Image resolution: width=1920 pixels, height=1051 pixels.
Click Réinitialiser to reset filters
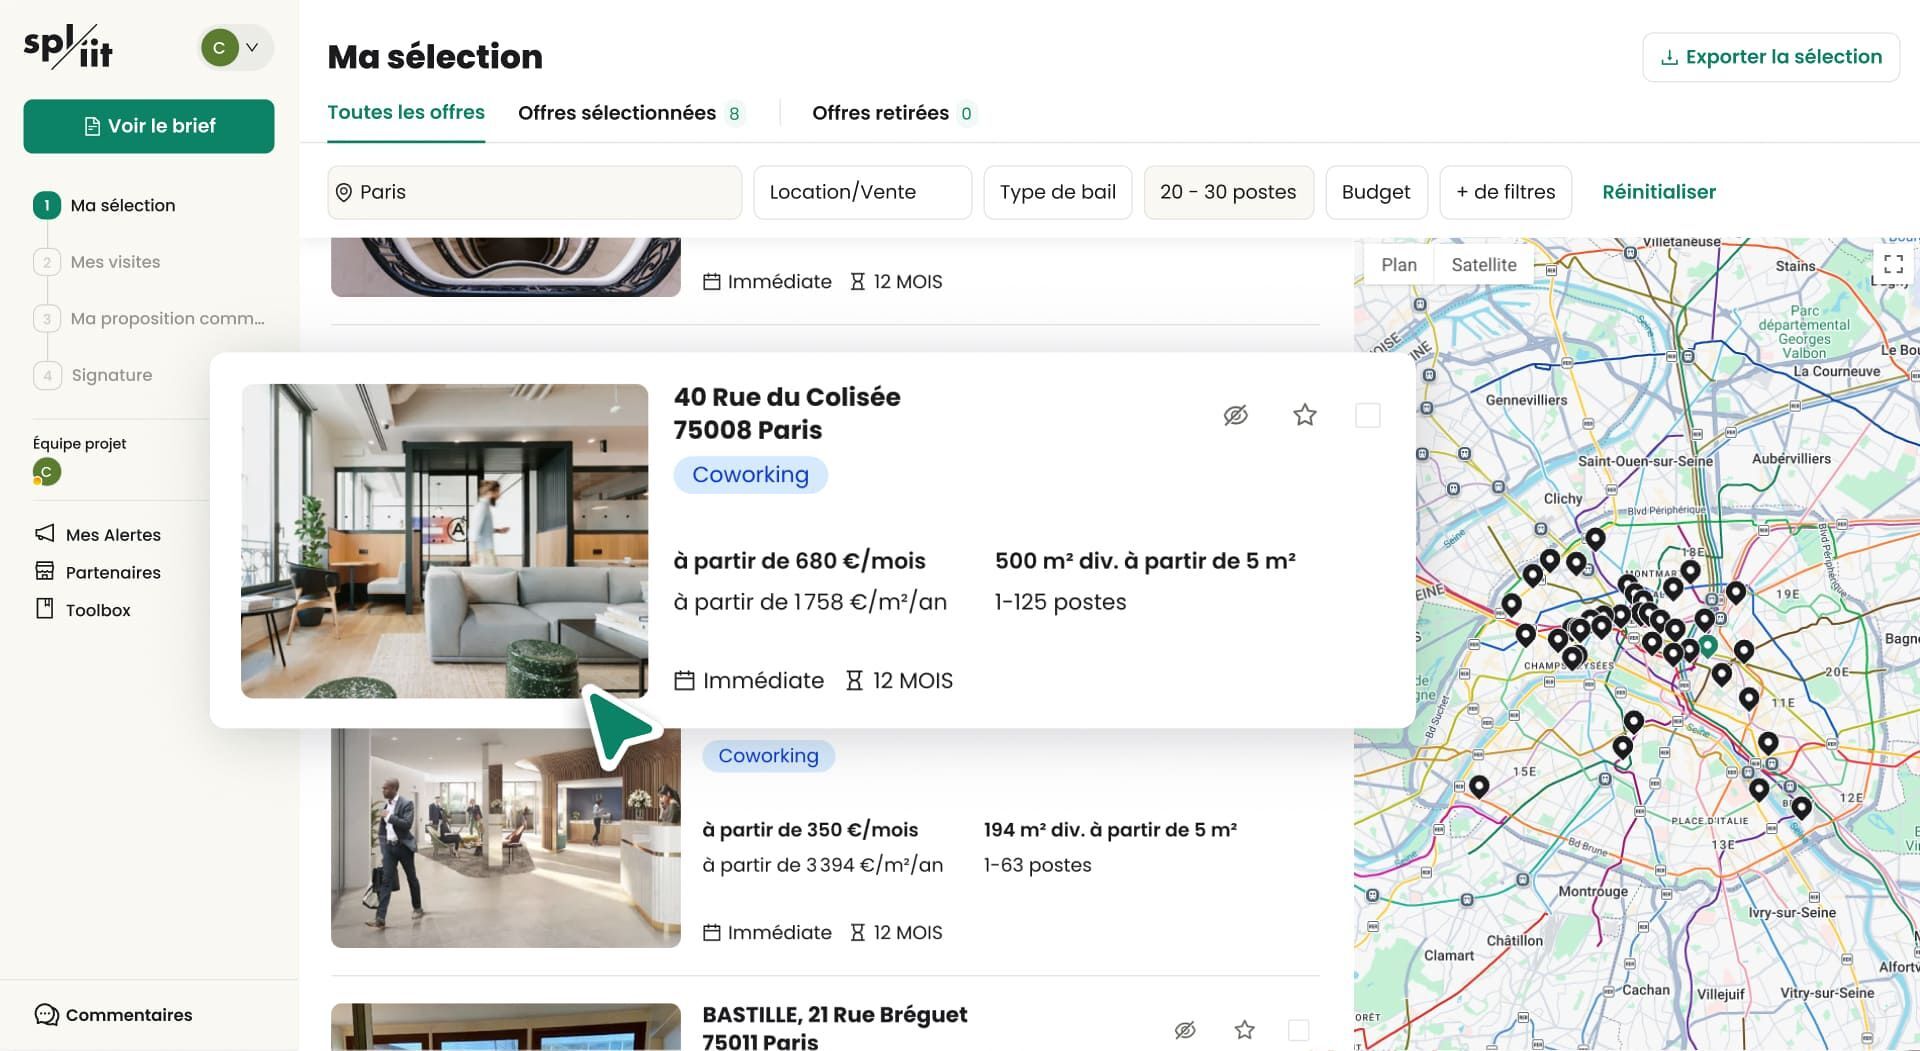click(1658, 192)
